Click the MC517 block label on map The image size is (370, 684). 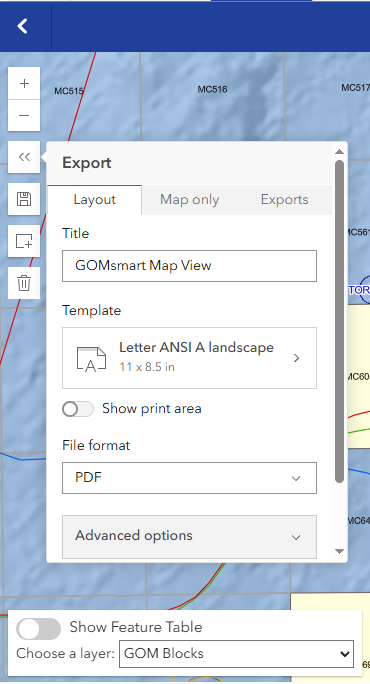point(355,88)
